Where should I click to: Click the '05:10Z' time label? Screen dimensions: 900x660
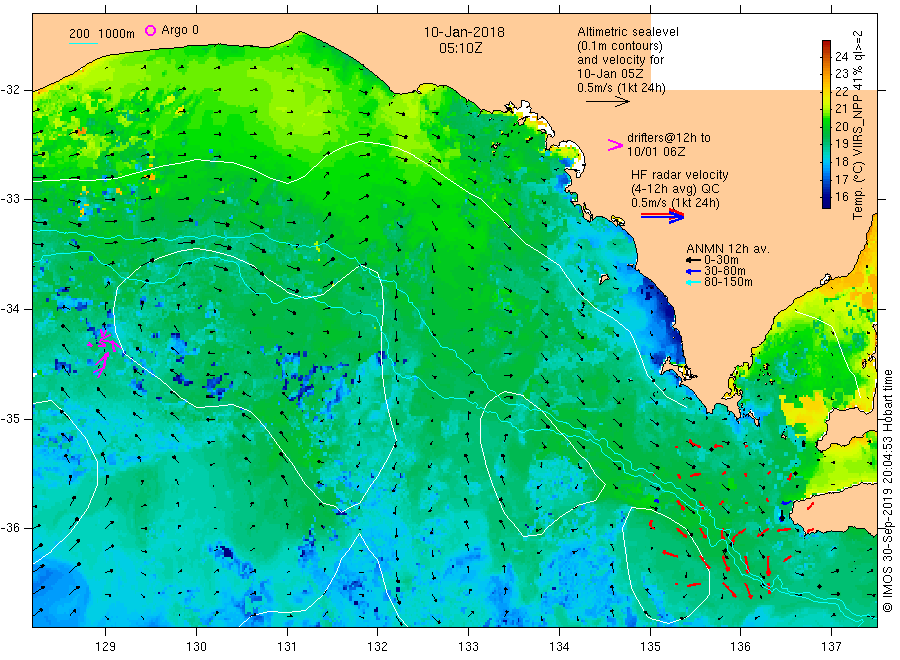click(460, 48)
